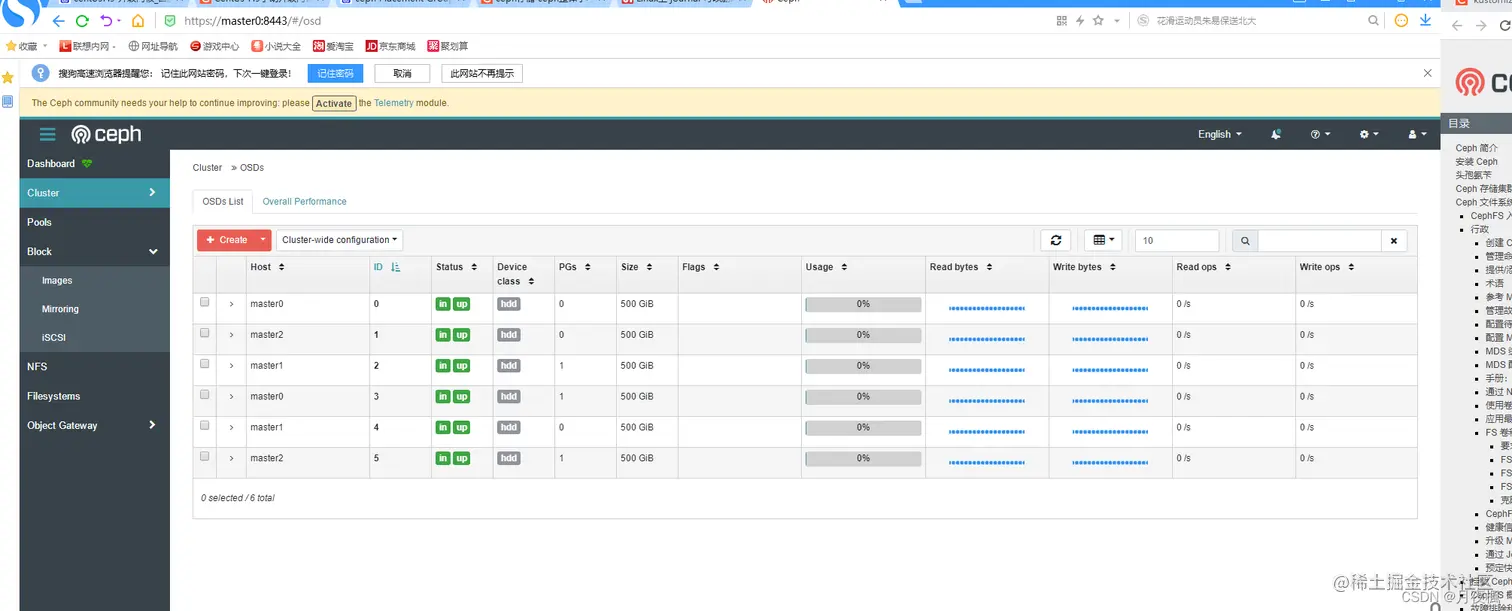Go to the browser home page

click(x=138, y=20)
